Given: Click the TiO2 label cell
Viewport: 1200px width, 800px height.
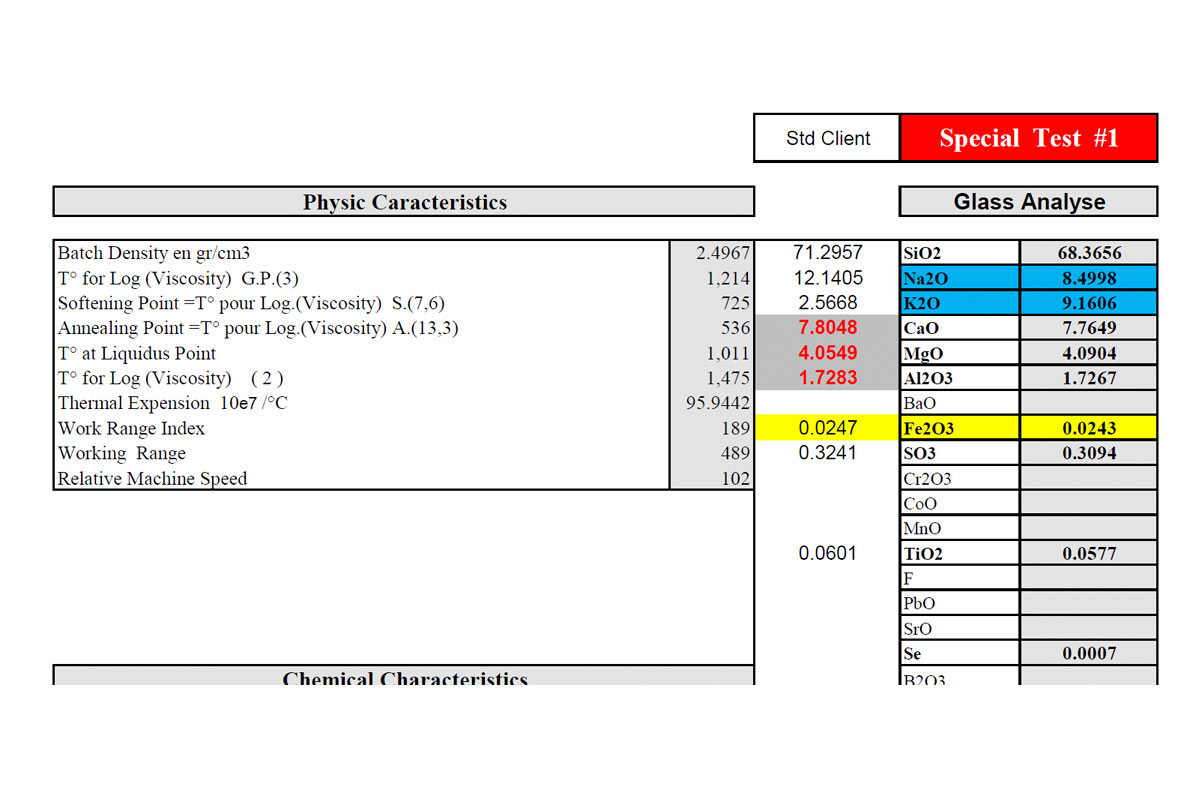Looking at the screenshot, I should [960, 553].
